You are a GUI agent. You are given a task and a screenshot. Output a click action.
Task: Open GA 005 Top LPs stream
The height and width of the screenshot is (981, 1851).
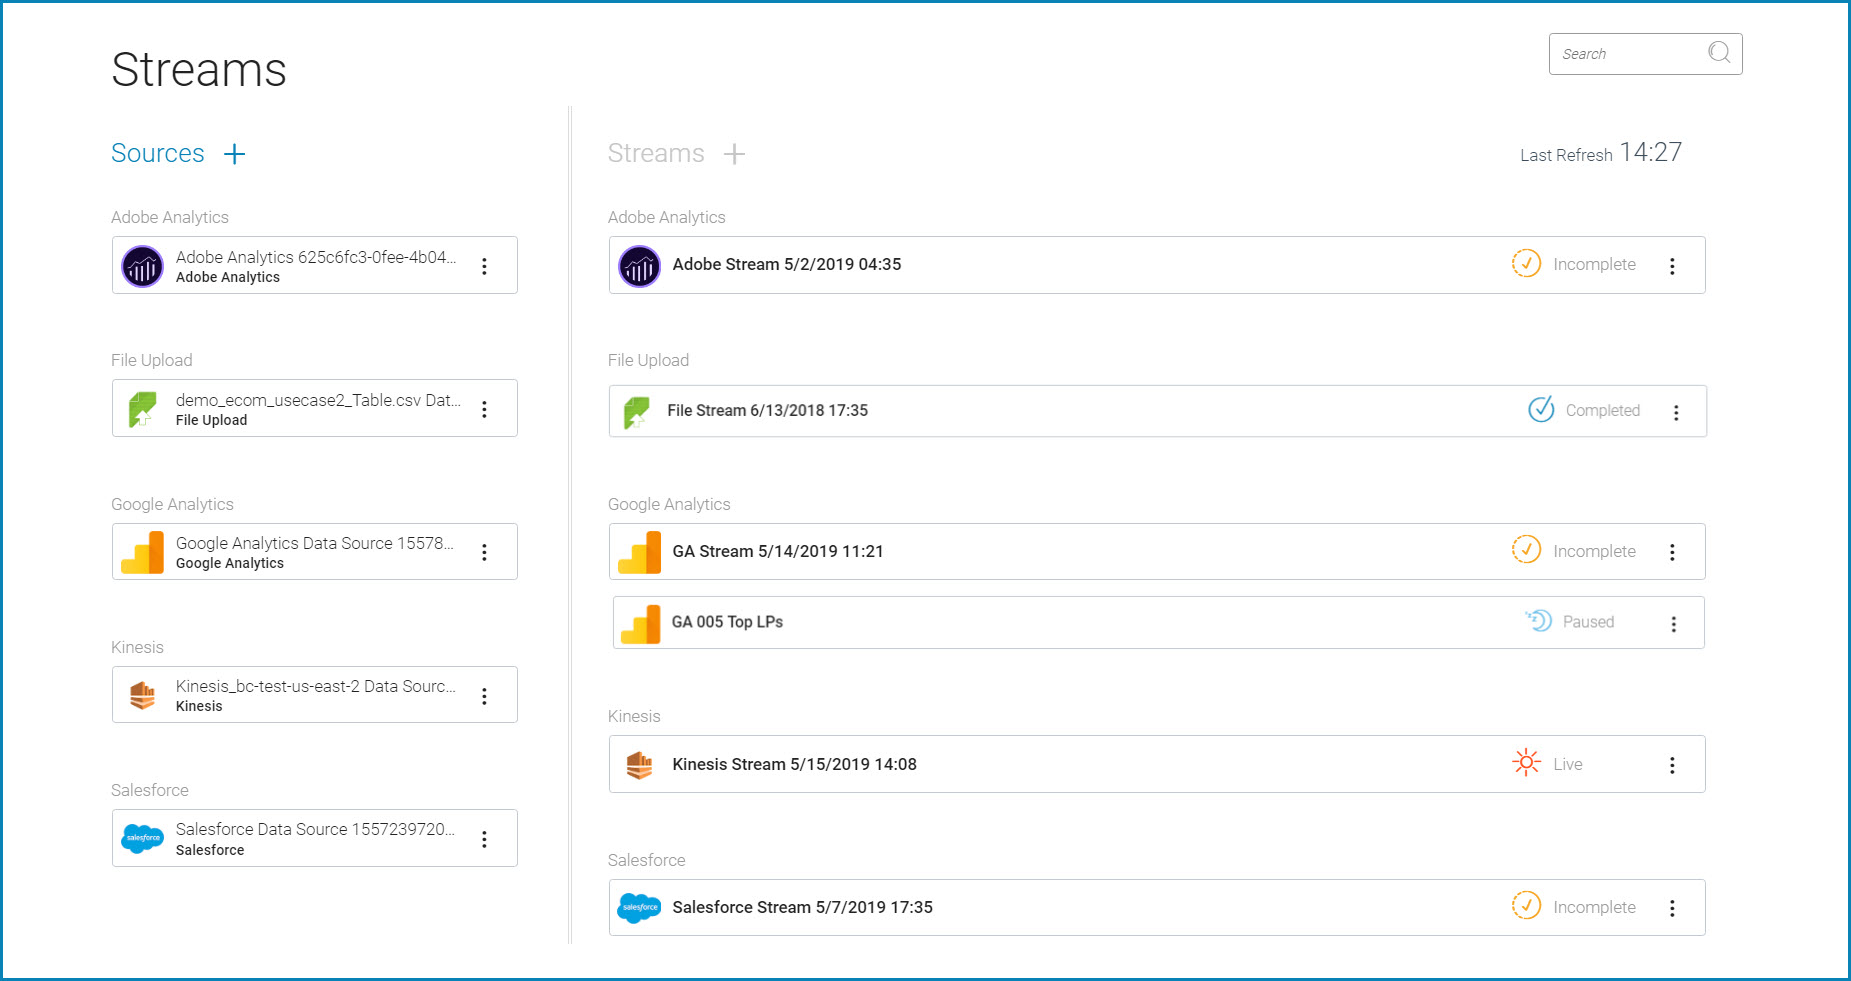coord(1158,622)
